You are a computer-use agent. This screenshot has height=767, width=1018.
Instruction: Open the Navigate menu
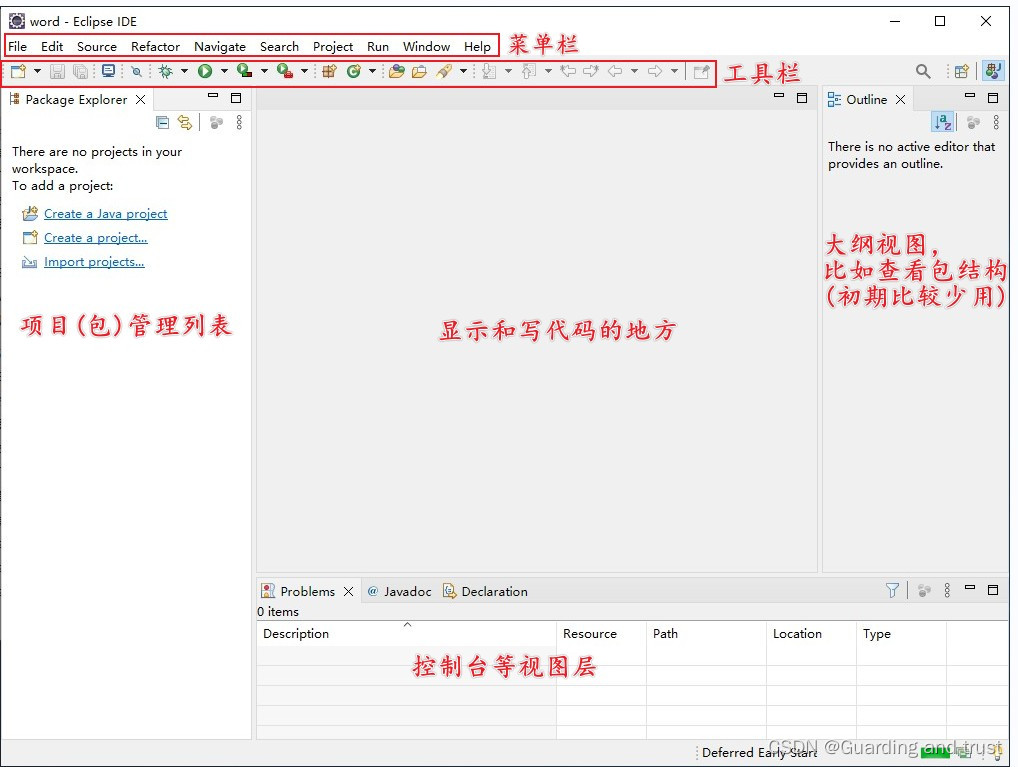click(x=220, y=47)
